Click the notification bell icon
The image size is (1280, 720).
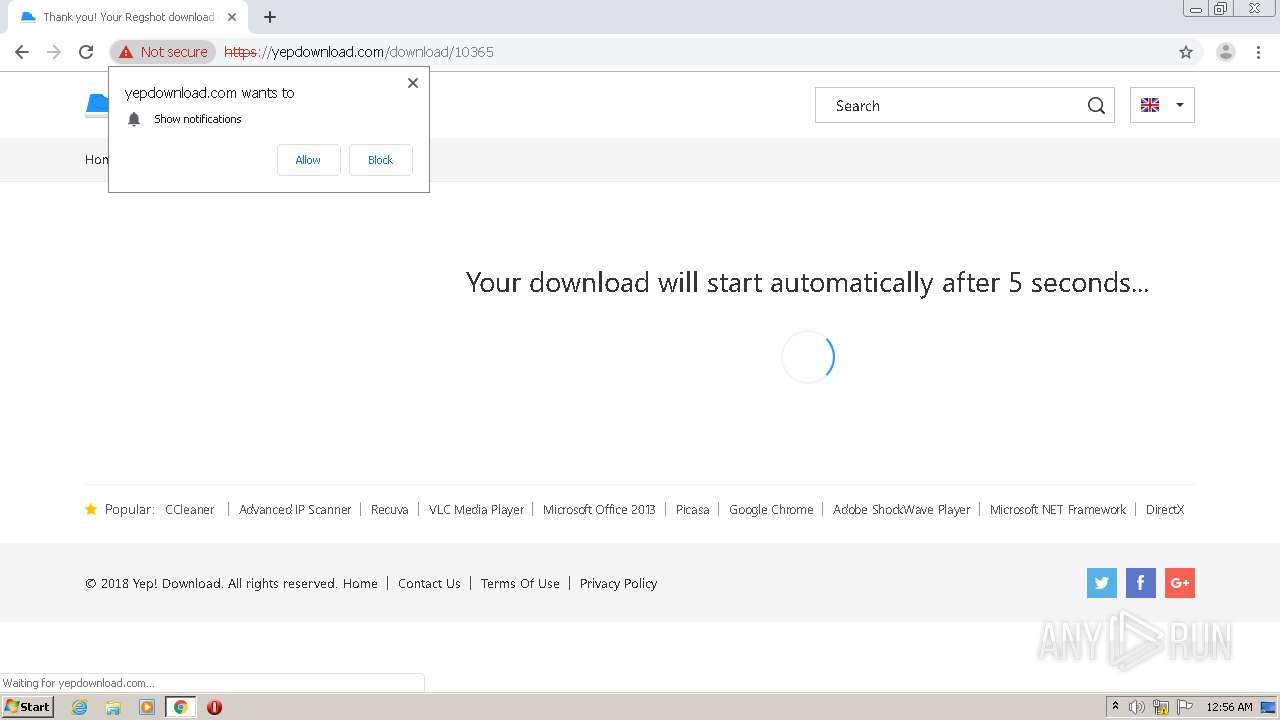pos(134,119)
